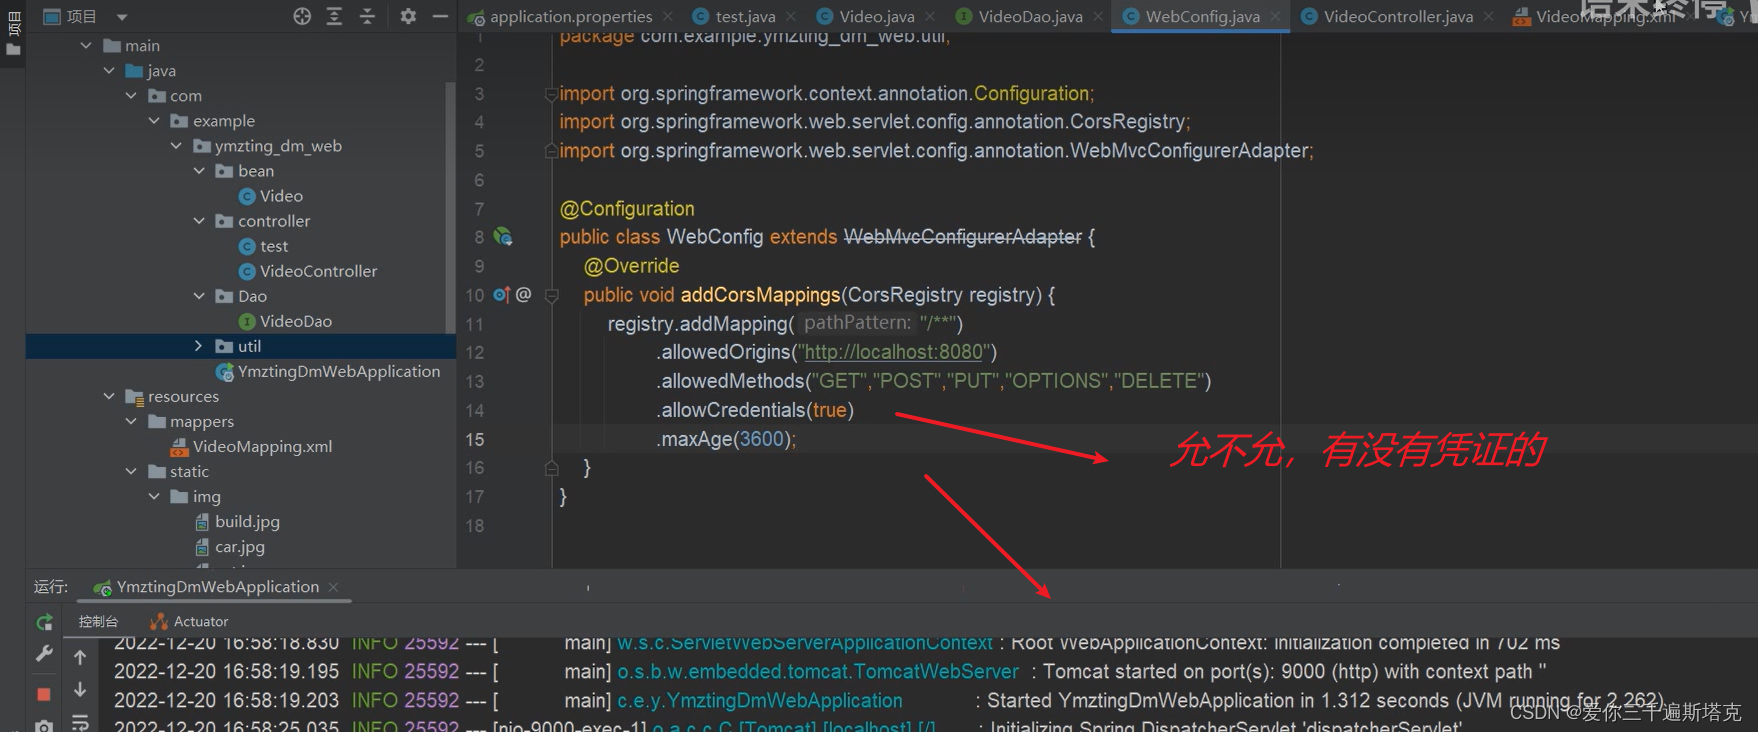Toggle import block folding at line 3
Viewport: 1758px width, 732px height.
551,94
